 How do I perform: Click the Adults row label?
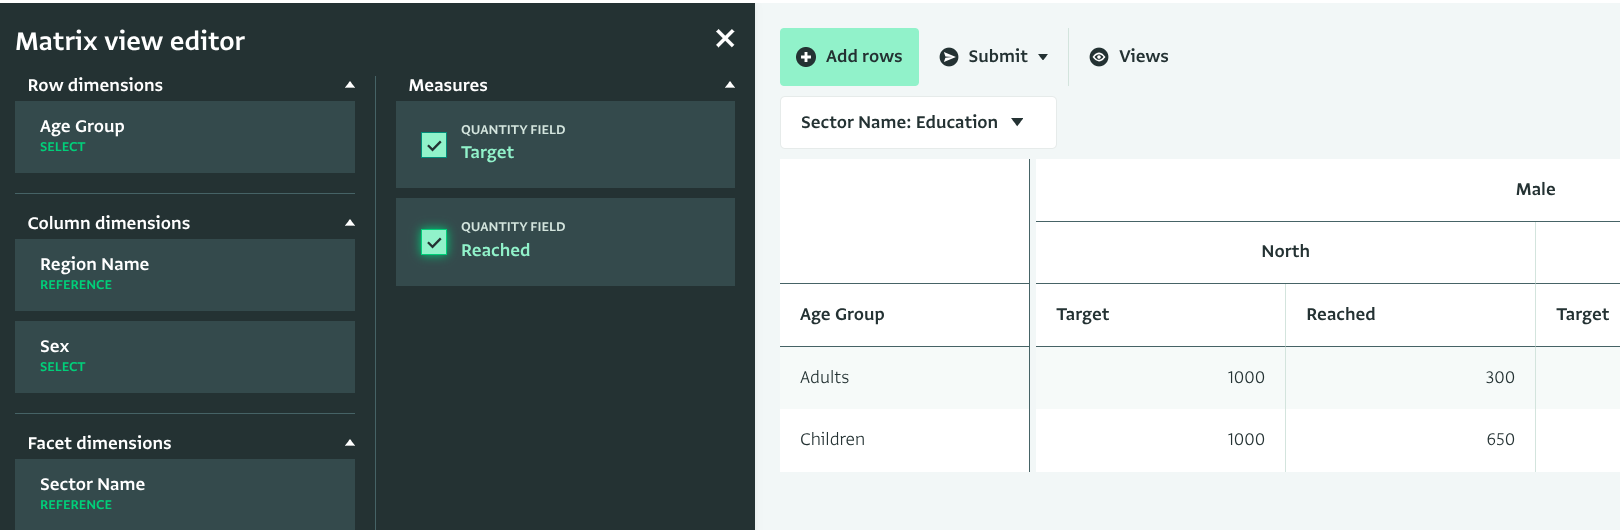(x=825, y=377)
